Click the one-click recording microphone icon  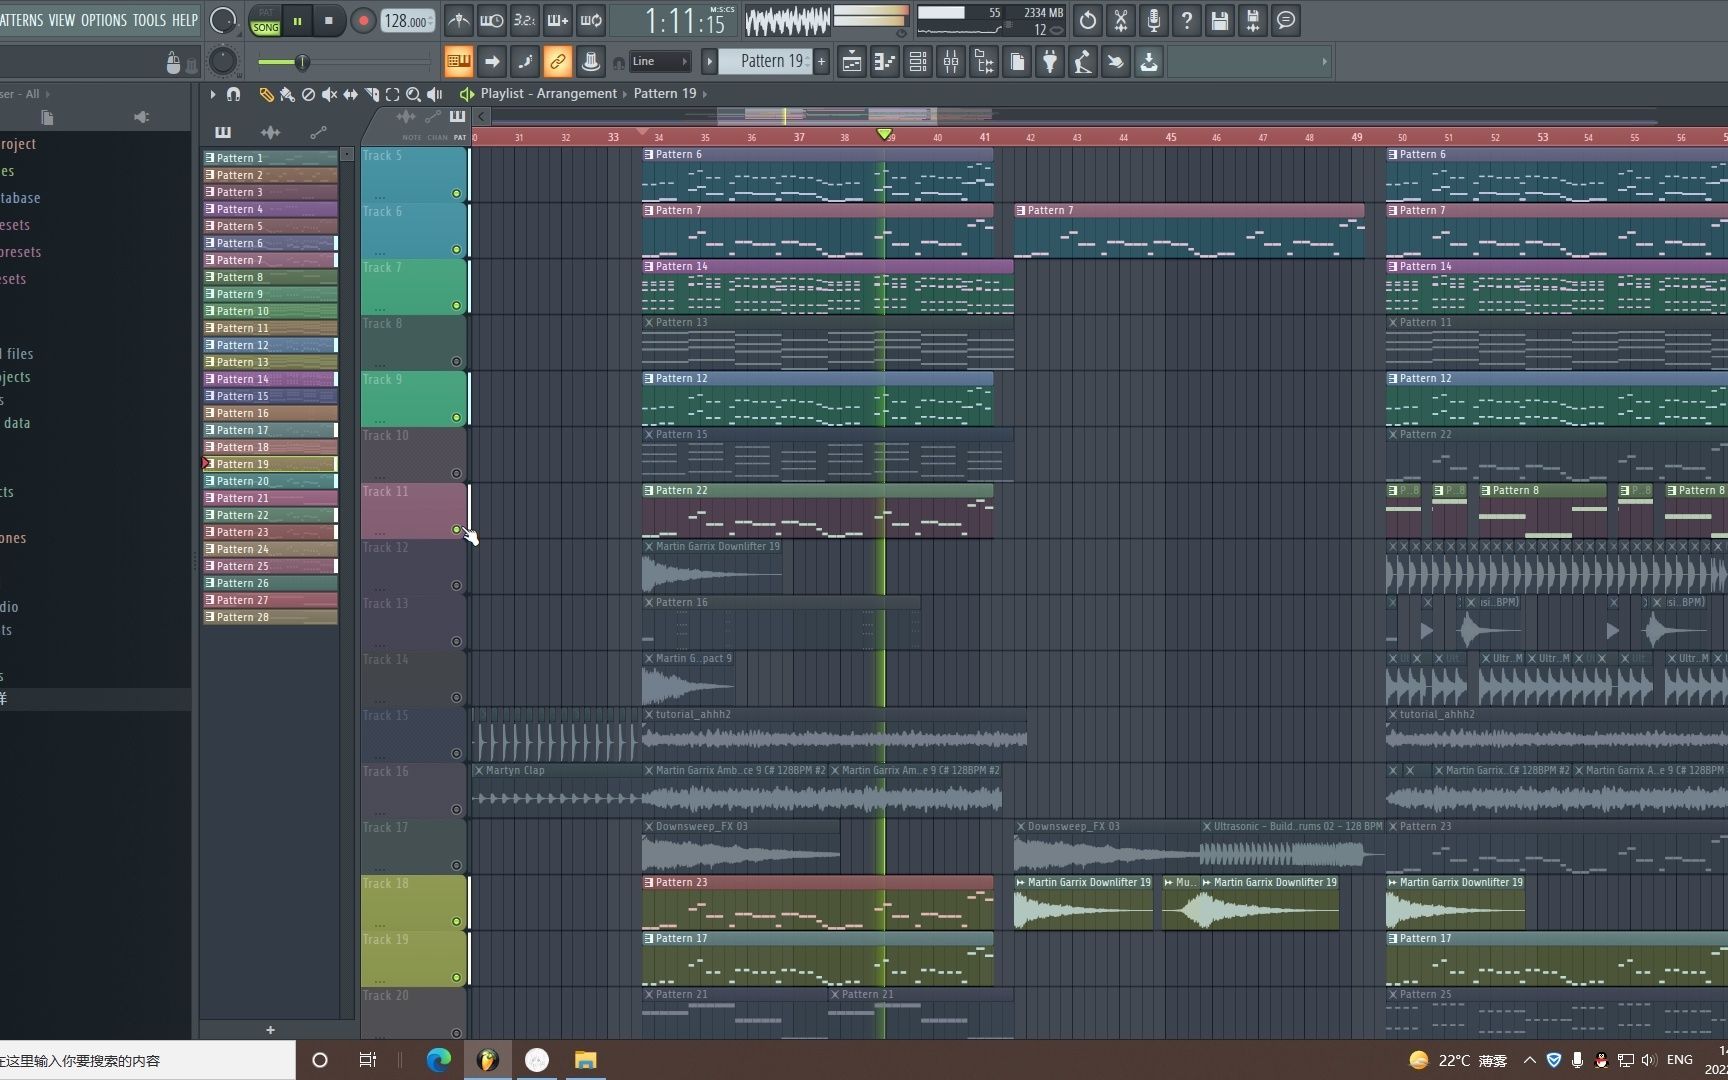1154,20
